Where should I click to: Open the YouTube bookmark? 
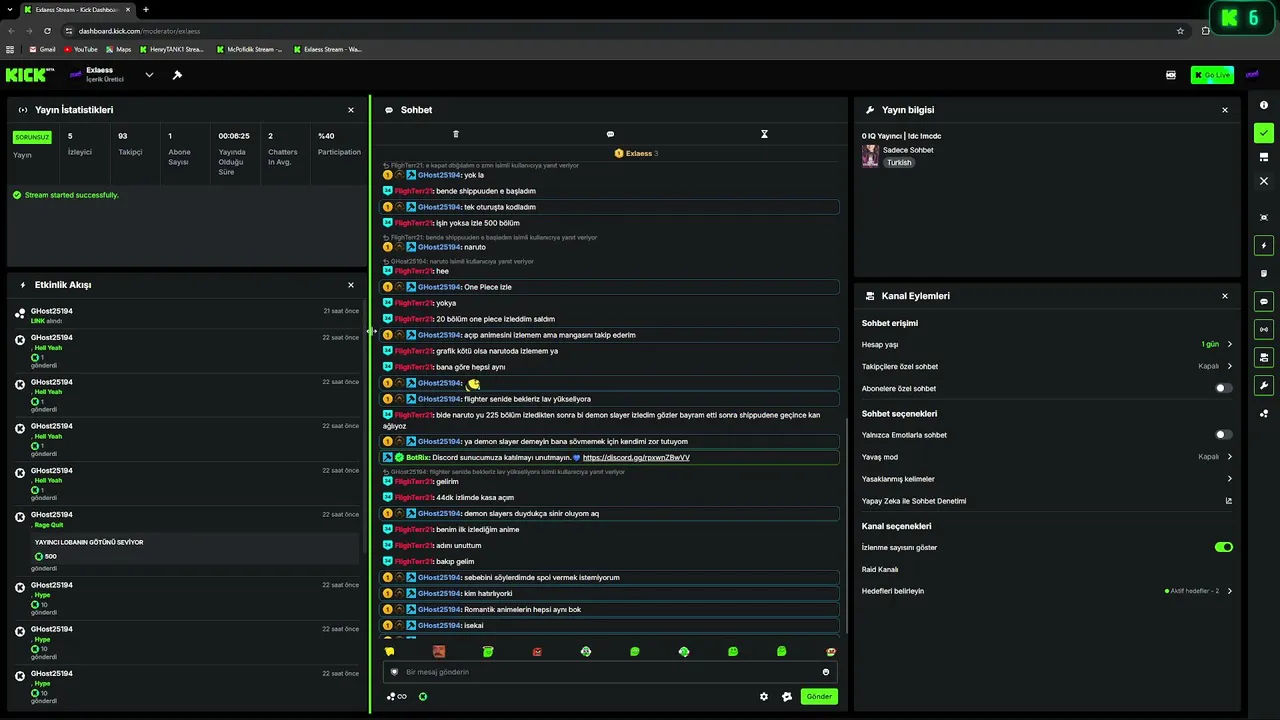[x=81, y=49]
